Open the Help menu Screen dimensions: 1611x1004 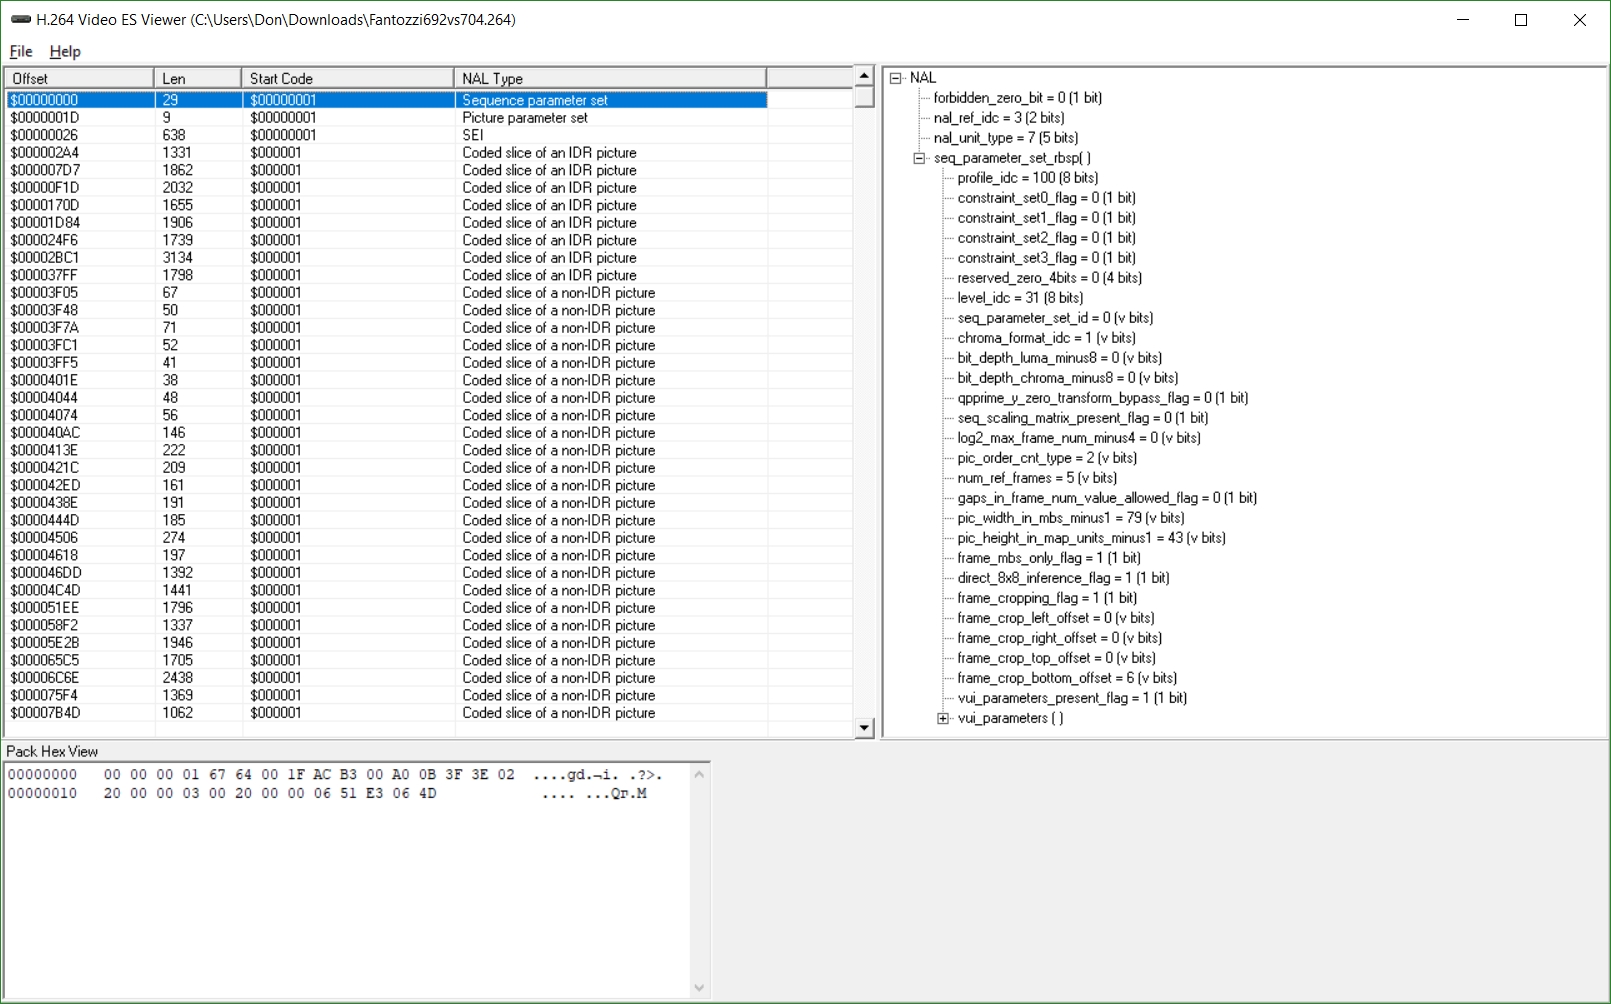tap(65, 51)
